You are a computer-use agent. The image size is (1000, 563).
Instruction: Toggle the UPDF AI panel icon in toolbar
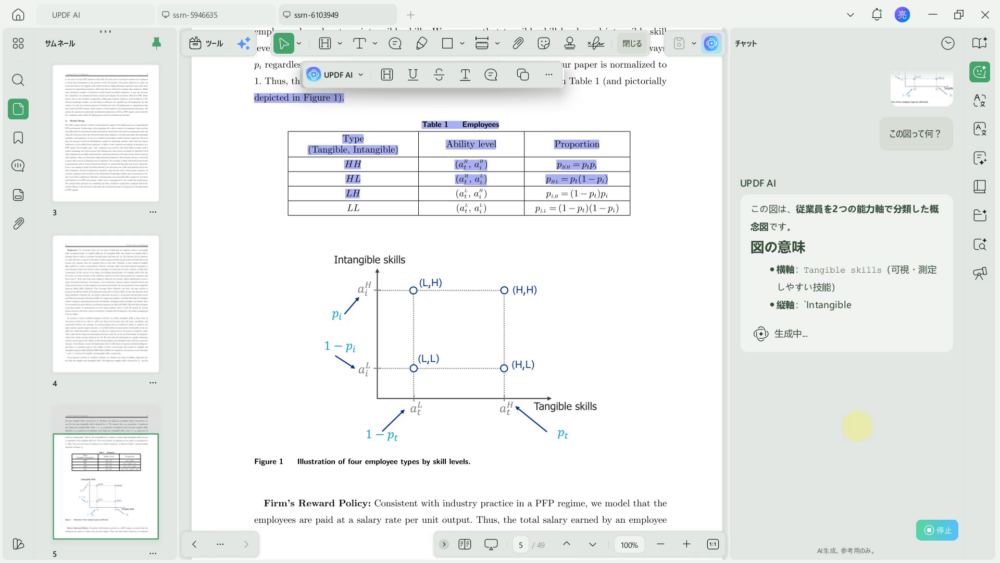coord(711,43)
